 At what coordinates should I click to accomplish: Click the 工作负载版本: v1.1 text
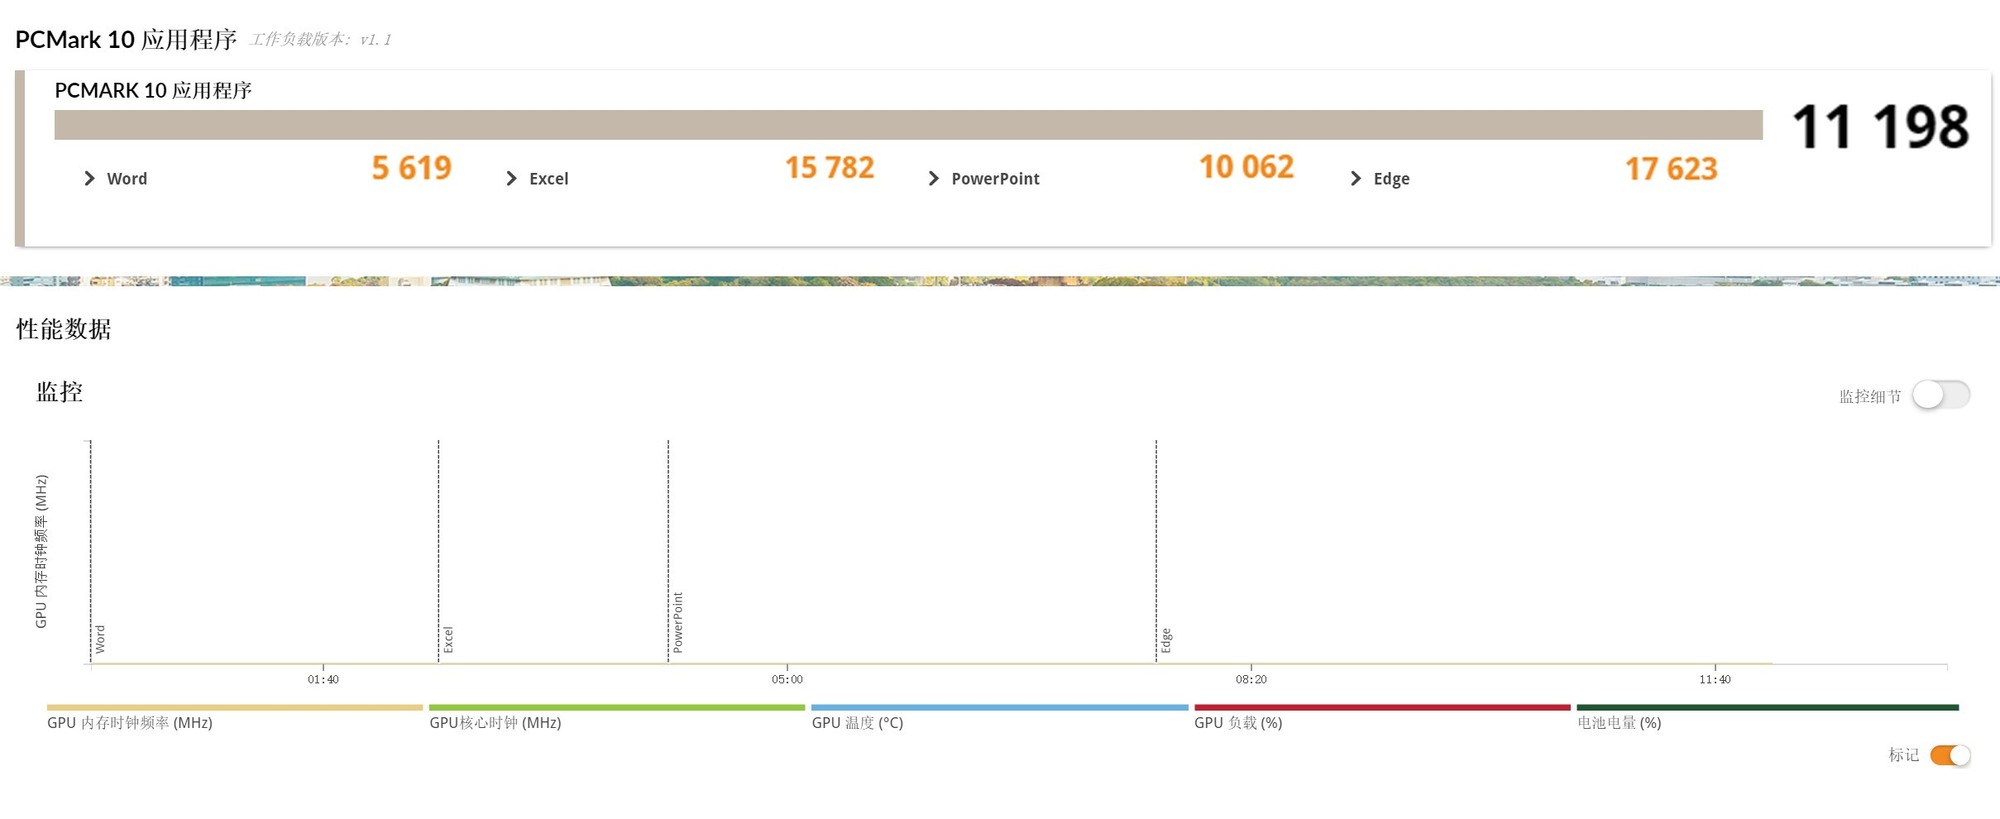(x=321, y=40)
